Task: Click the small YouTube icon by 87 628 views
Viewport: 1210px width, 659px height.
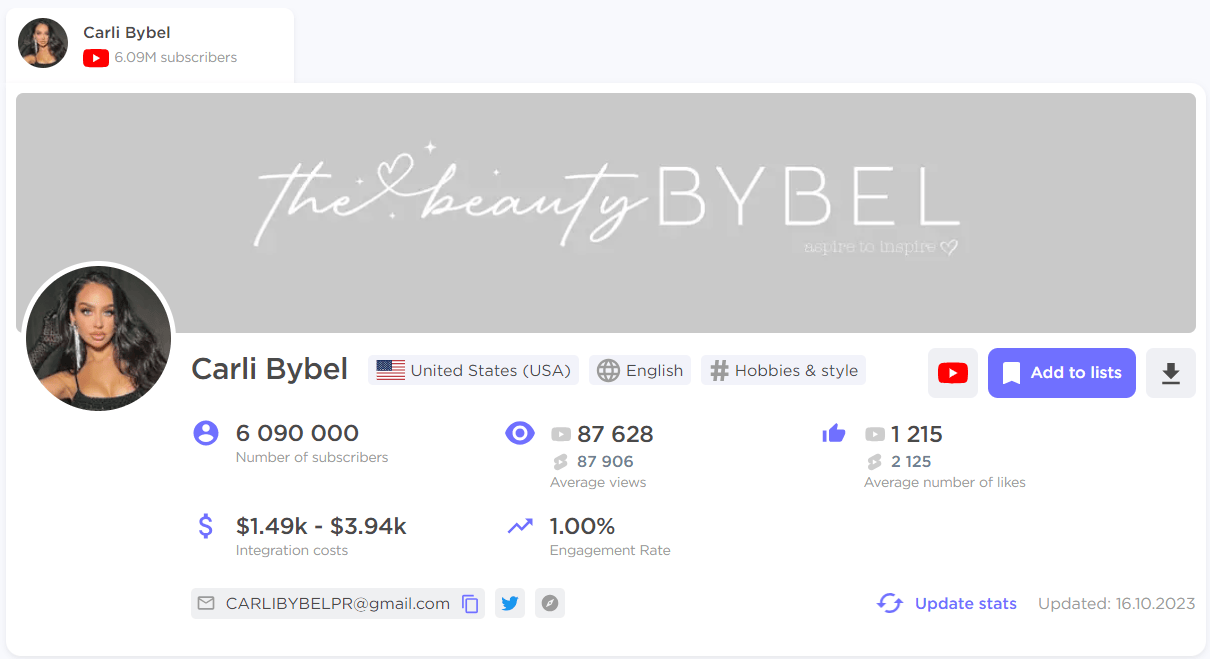Action: coord(560,434)
